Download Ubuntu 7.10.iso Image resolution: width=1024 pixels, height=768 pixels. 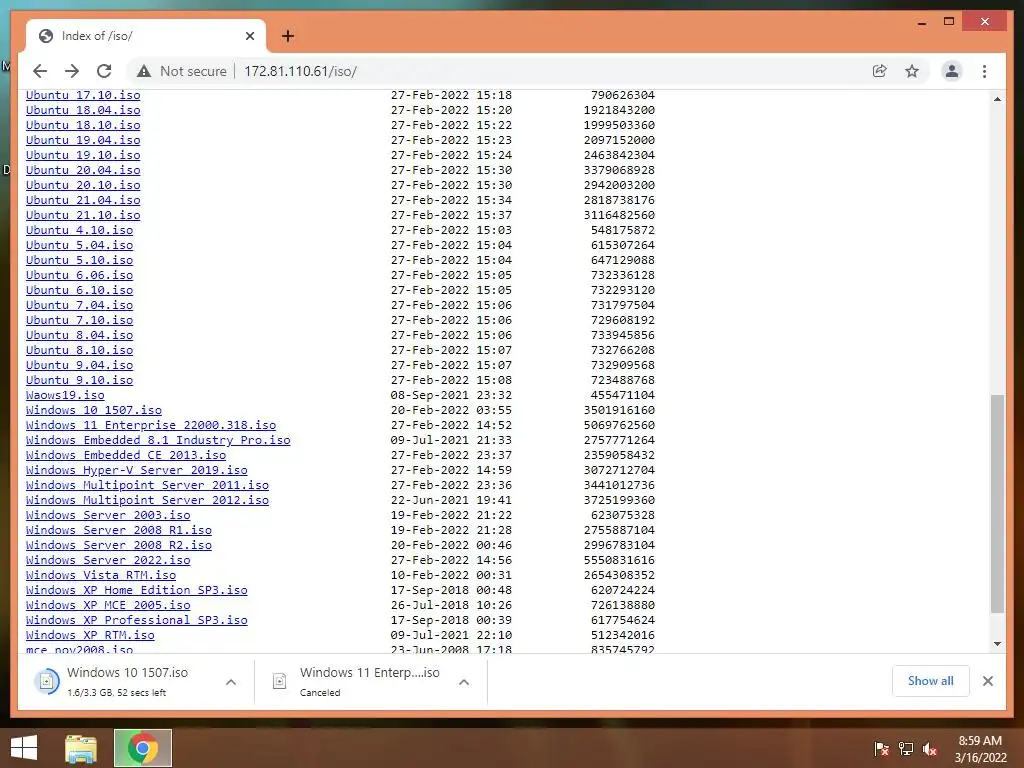pyautogui.click(x=80, y=321)
